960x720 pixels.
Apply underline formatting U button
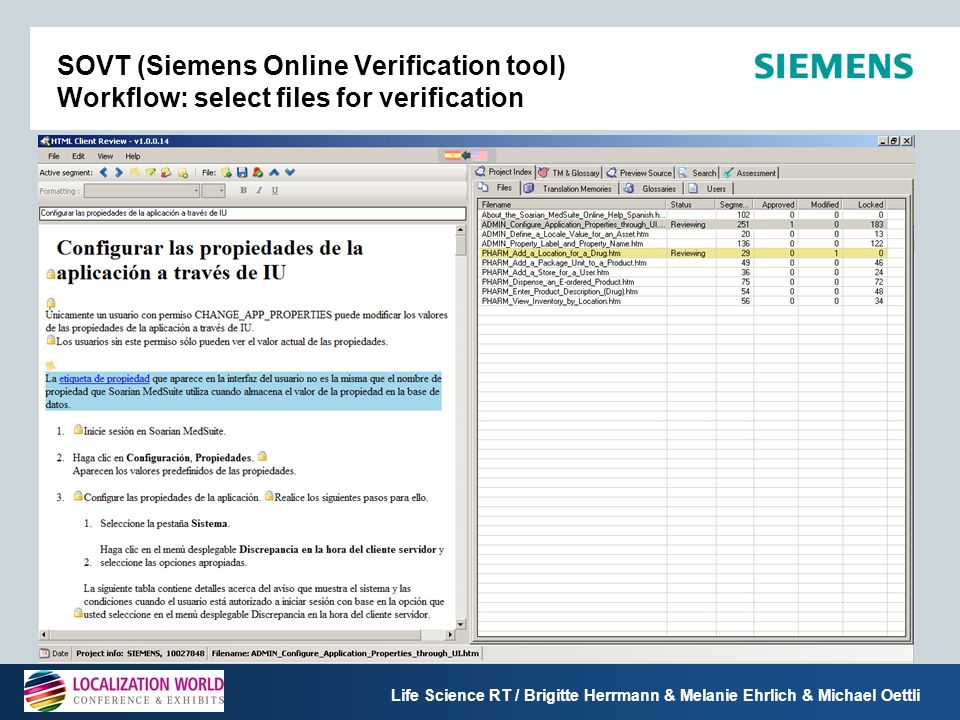pos(275,190)
